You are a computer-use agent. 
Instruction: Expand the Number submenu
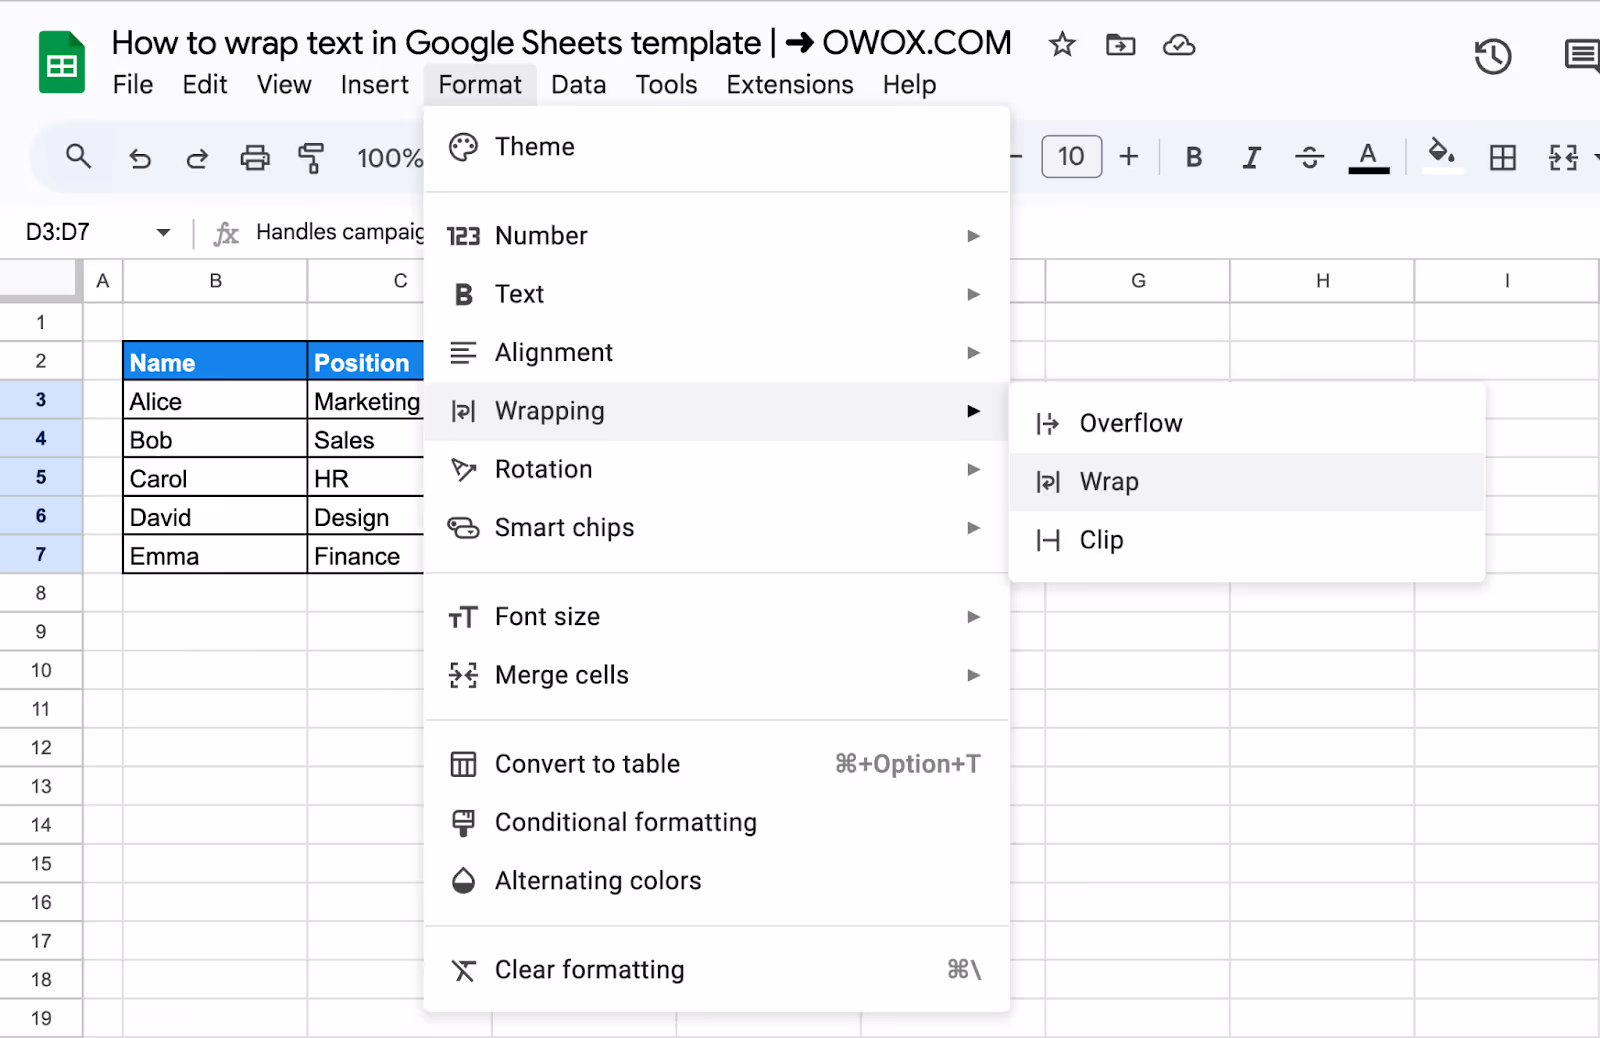pos(716,236)
